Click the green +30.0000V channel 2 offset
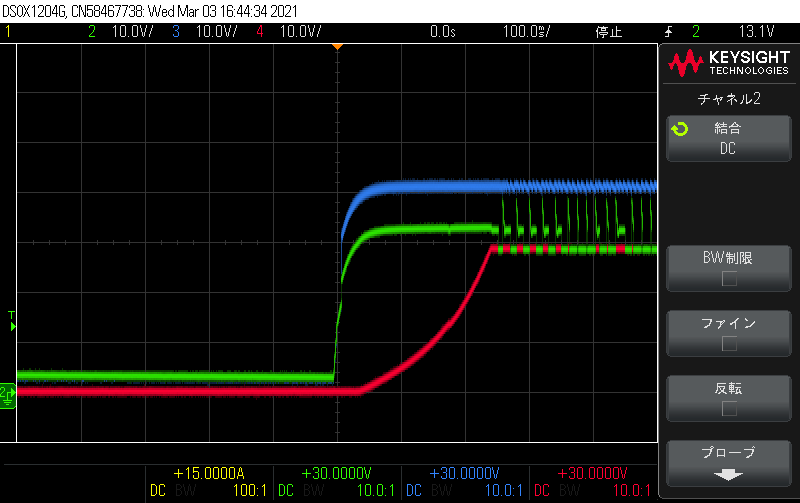 (x=336, y=473)
